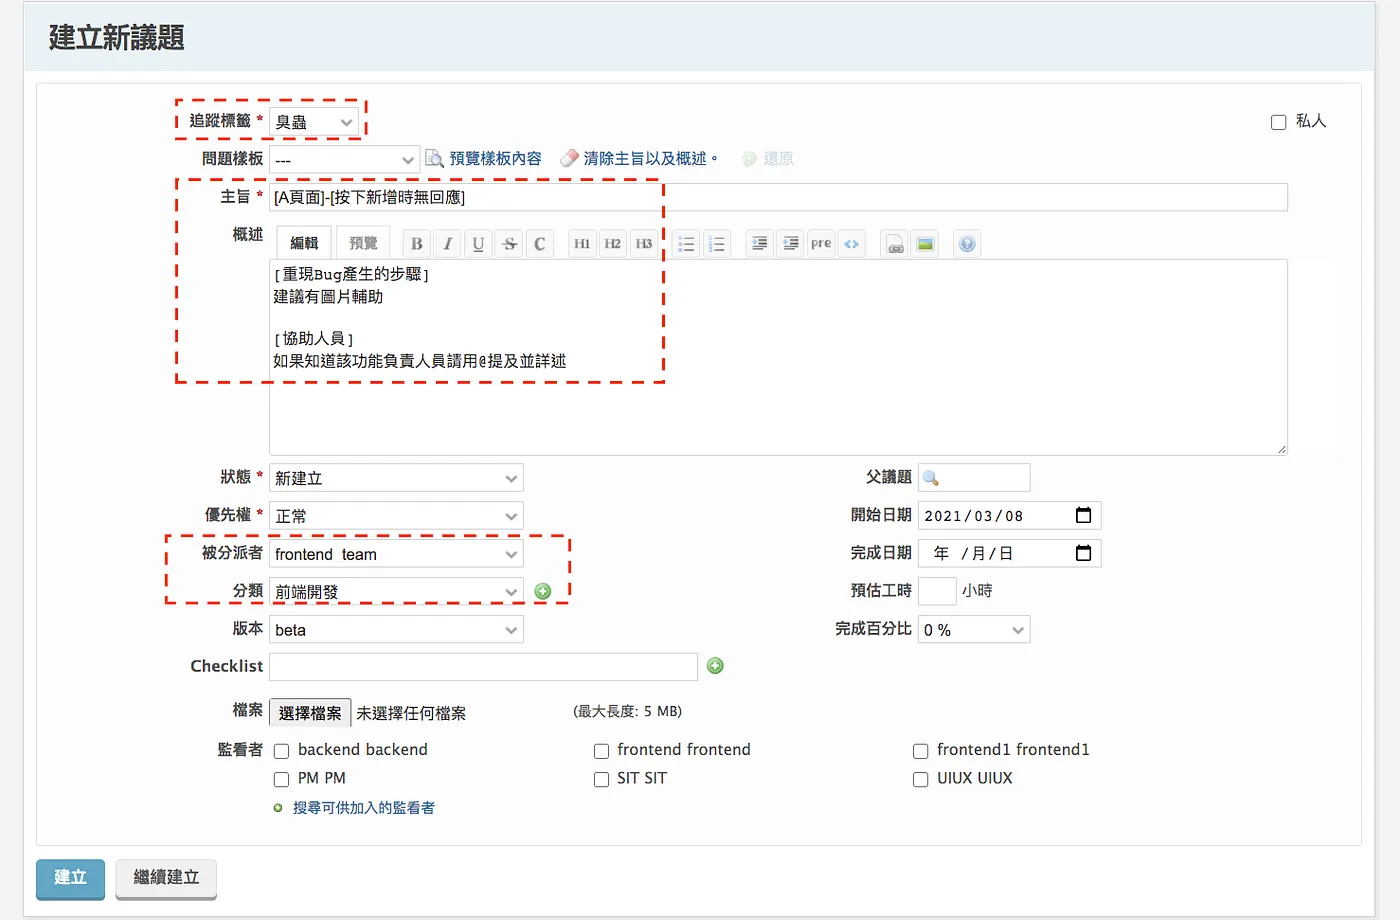The height and width of the screenshot is (920, 1400).
Task: Toggle the 私人 private checkbox
Action: [x=1278, y=122]
